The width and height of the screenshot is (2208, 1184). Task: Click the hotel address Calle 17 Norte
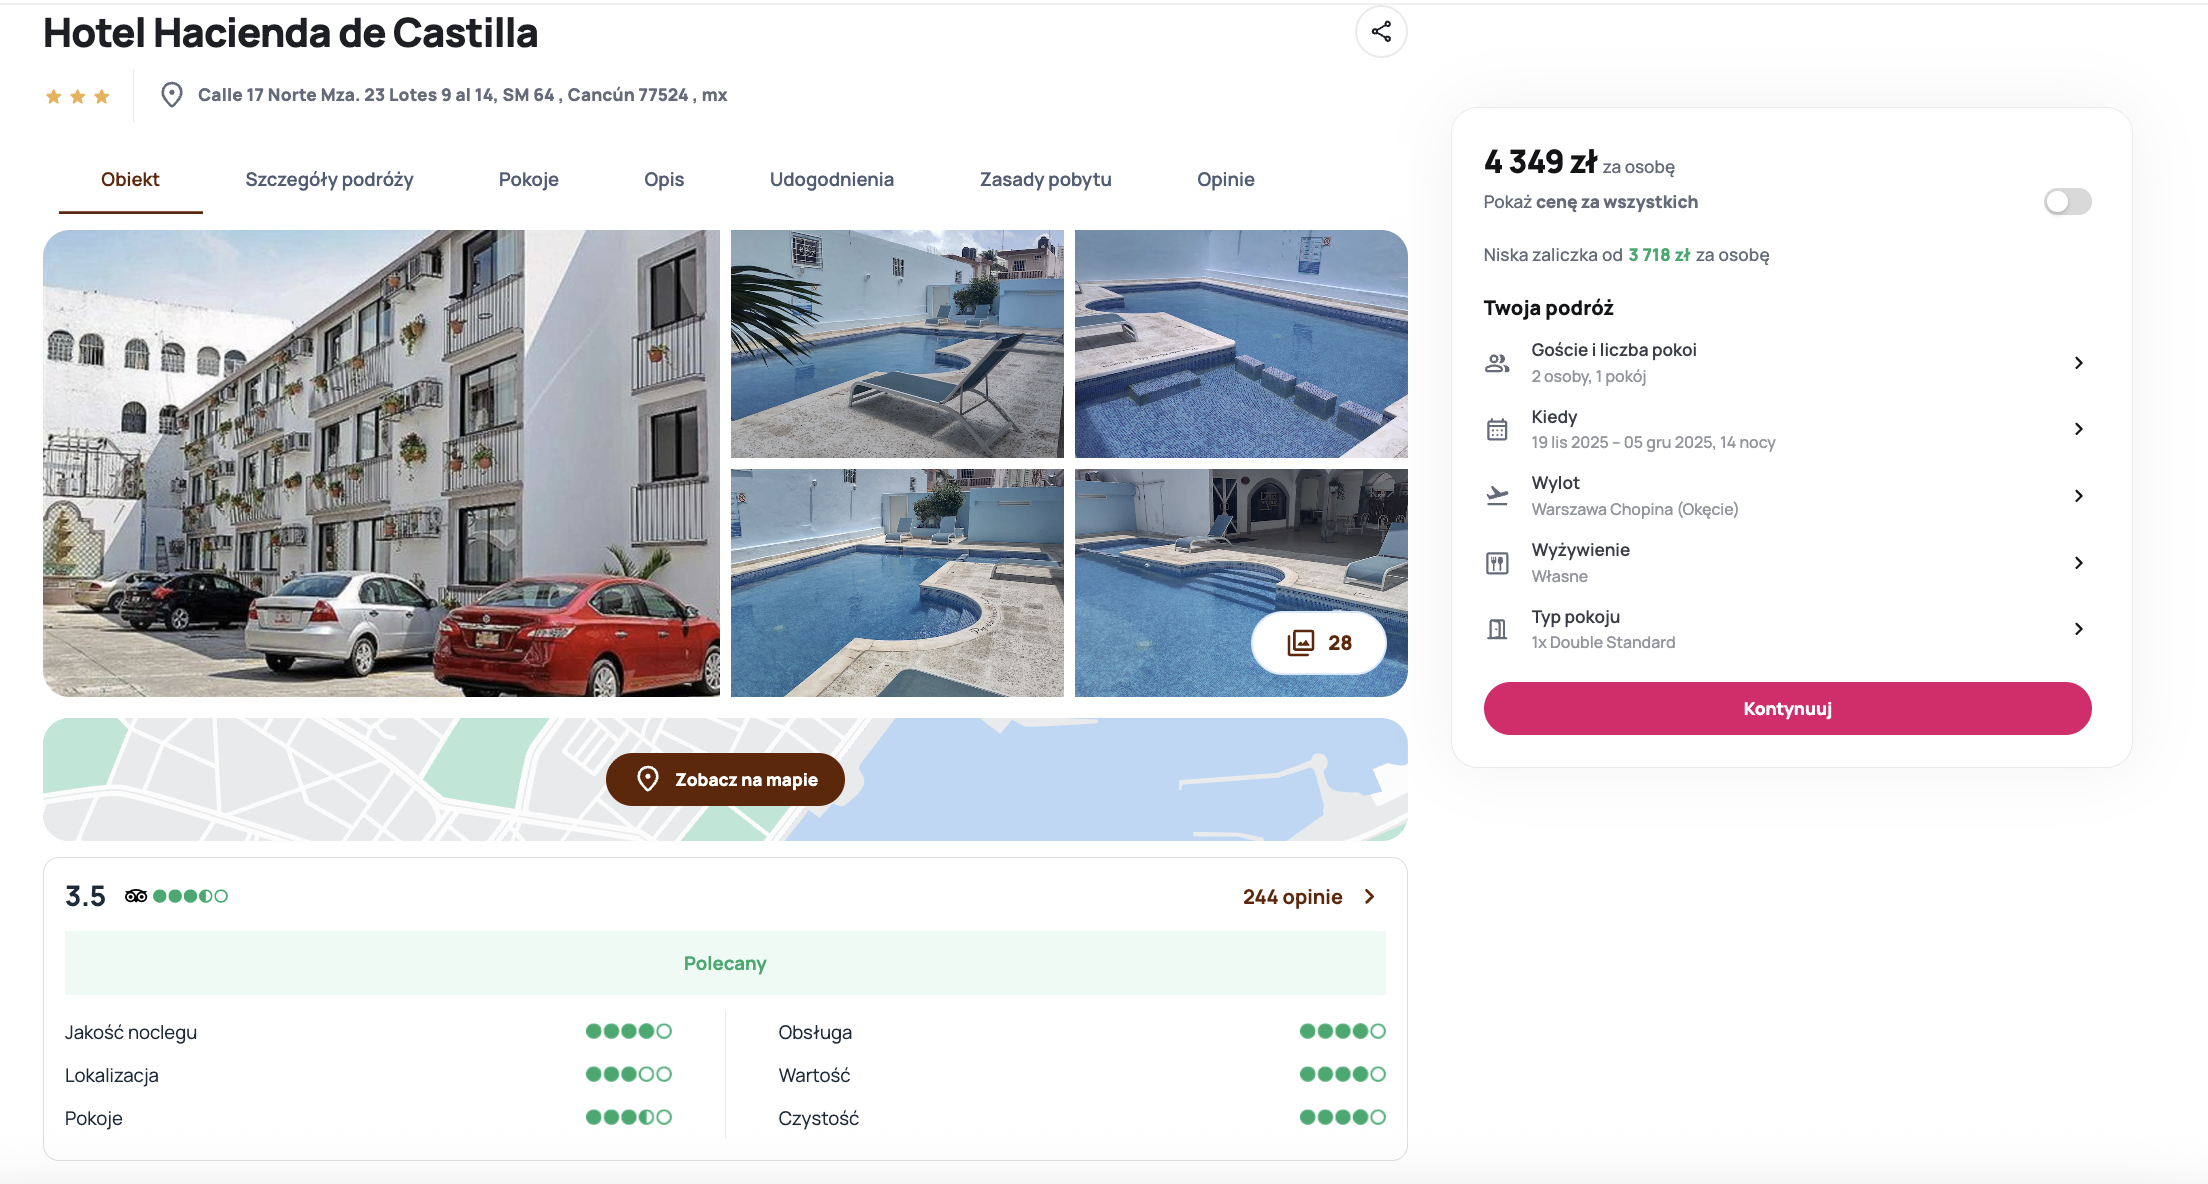(x=462, y=95)
